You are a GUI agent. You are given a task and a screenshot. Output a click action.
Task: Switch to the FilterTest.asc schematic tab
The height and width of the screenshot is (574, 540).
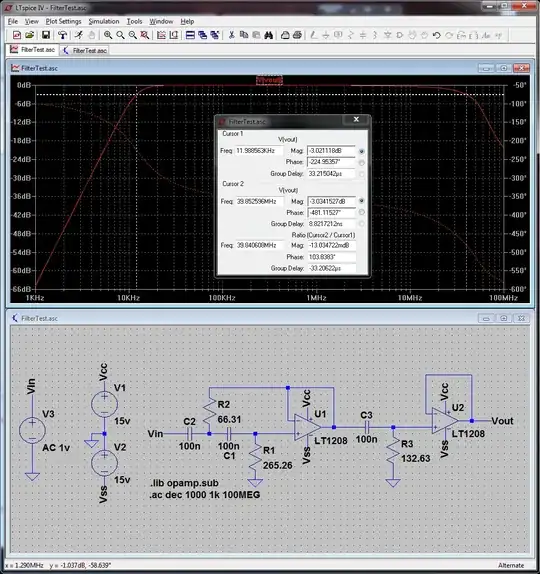point(85,51)
